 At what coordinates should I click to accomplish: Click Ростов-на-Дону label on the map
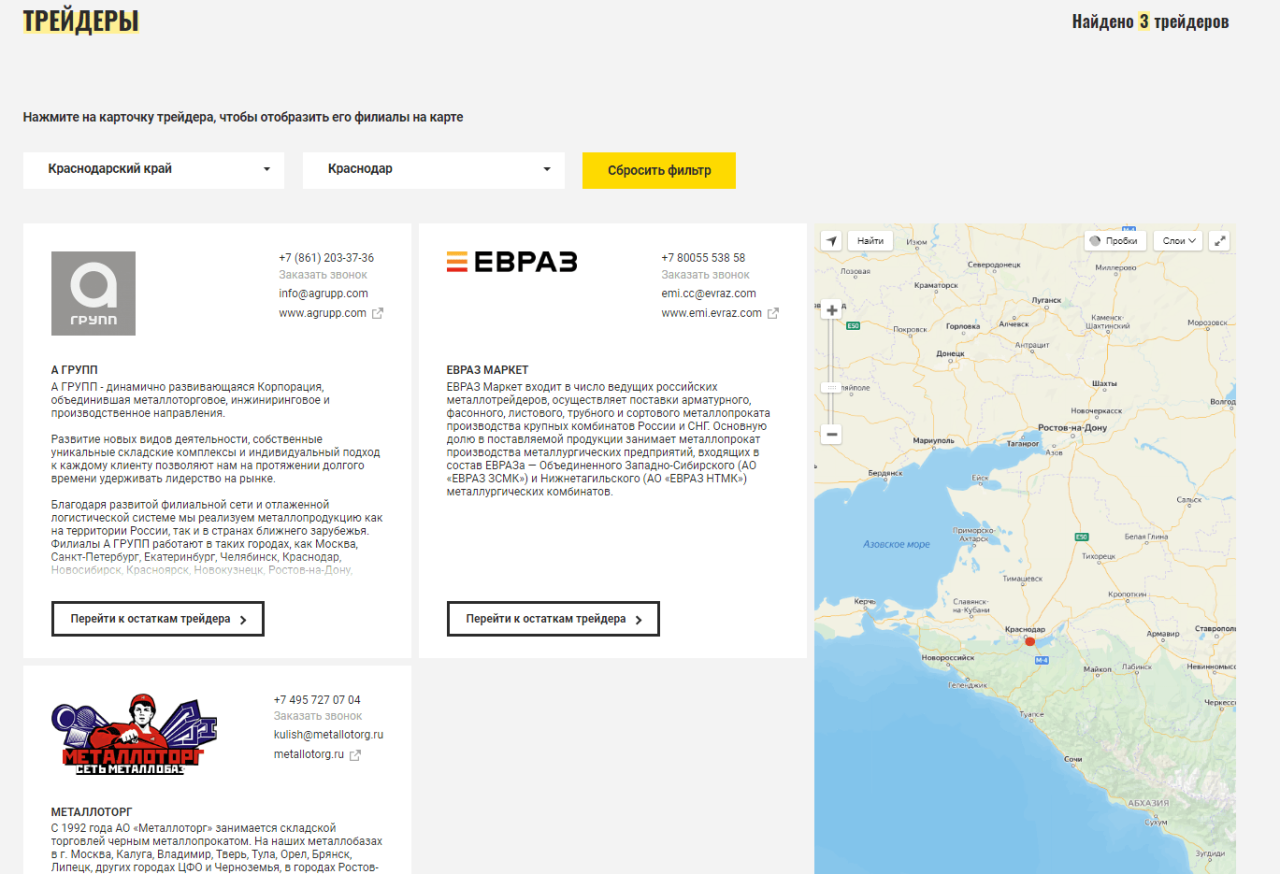[x=1075, y=428]
